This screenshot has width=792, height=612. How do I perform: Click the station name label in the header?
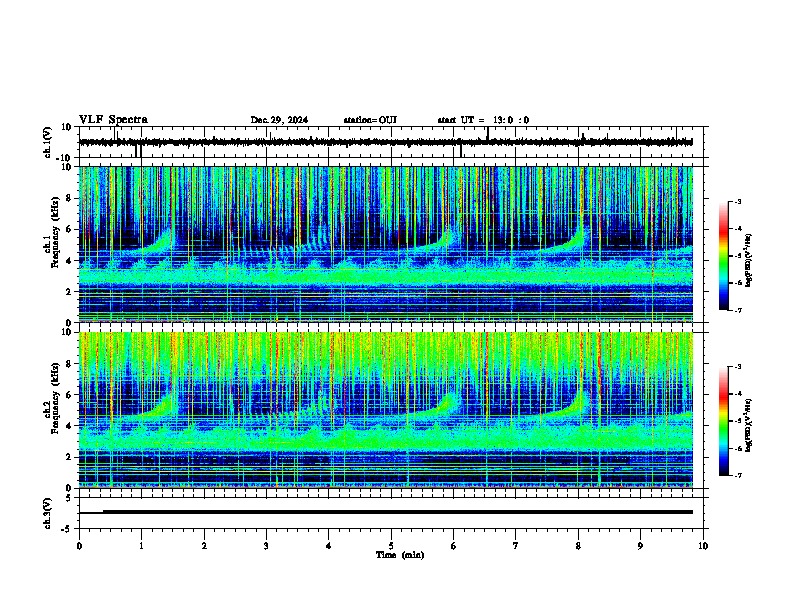click(370, 120)
